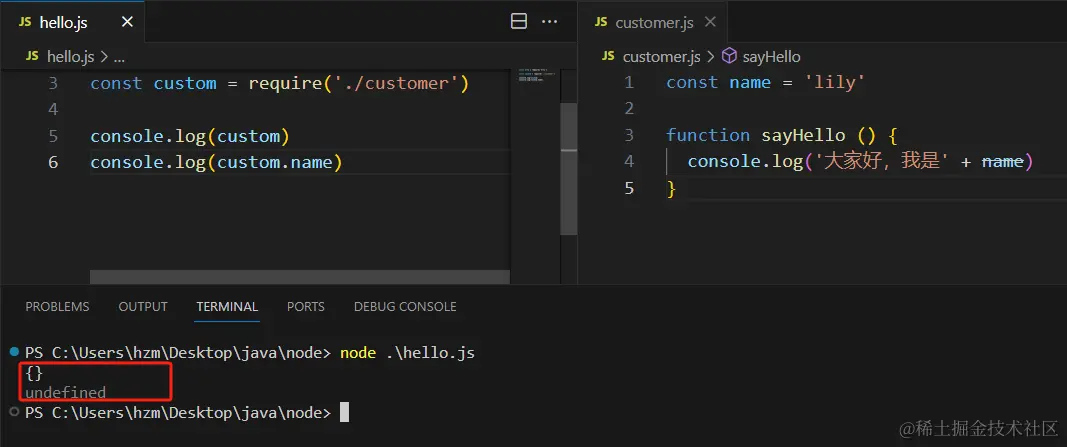Click the JS file icon on customer.js tab
Viewport: 1067px width, 447px height.
tap(602, 22)
